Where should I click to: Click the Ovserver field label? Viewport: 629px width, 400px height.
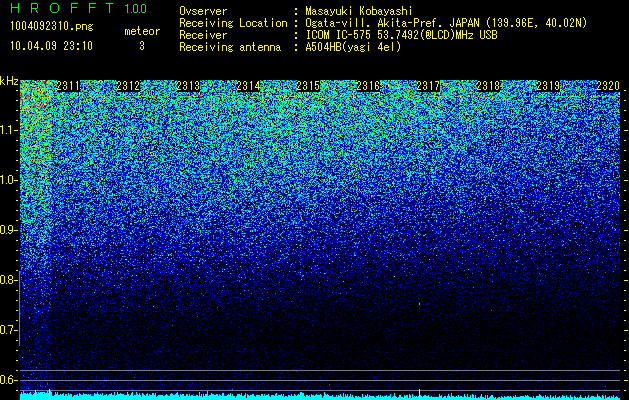coord(203,11)
